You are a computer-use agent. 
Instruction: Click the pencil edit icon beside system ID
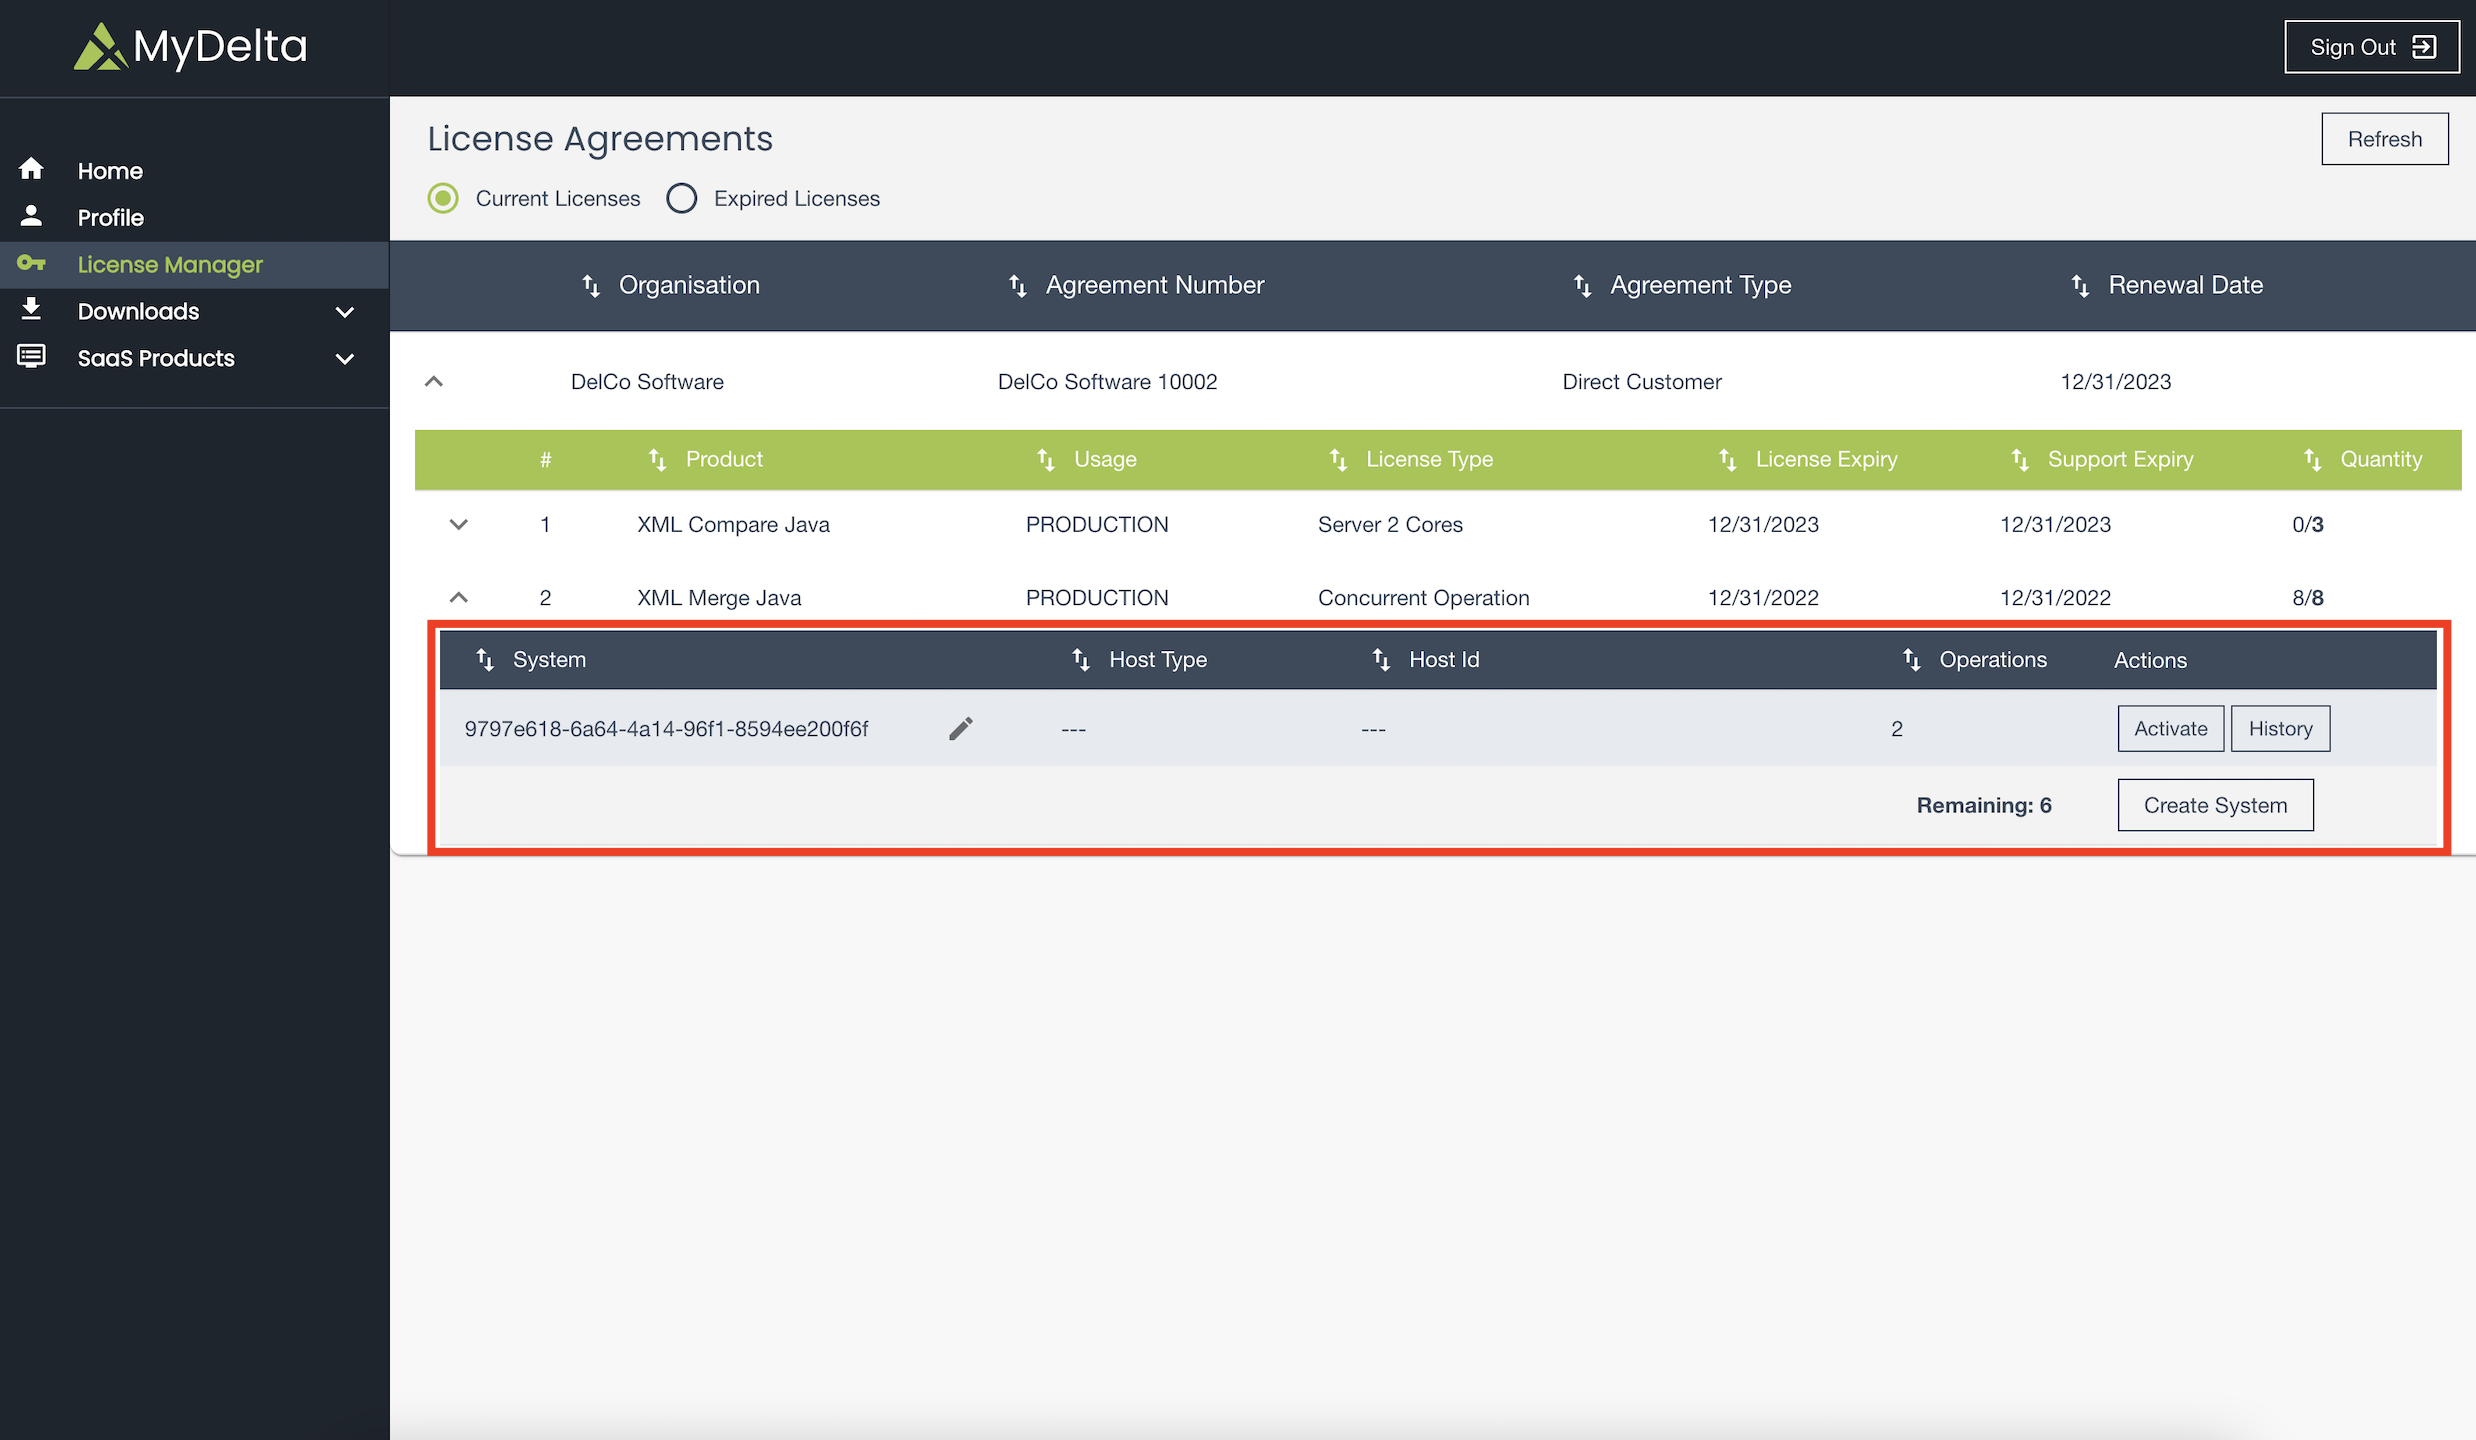click(x=960, y=729)
